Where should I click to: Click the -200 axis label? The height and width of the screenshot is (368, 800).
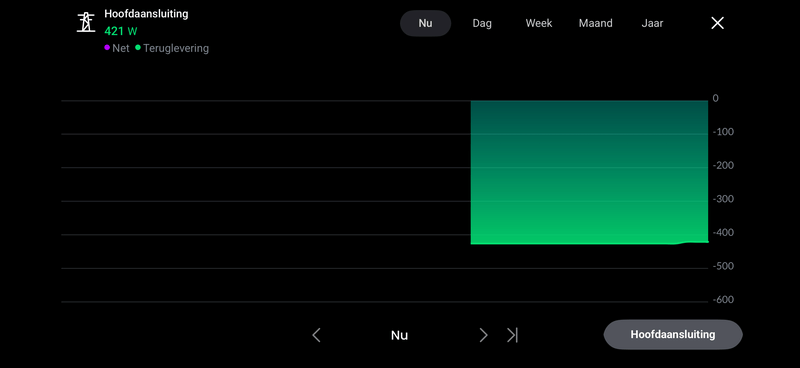tap(723, 165)
